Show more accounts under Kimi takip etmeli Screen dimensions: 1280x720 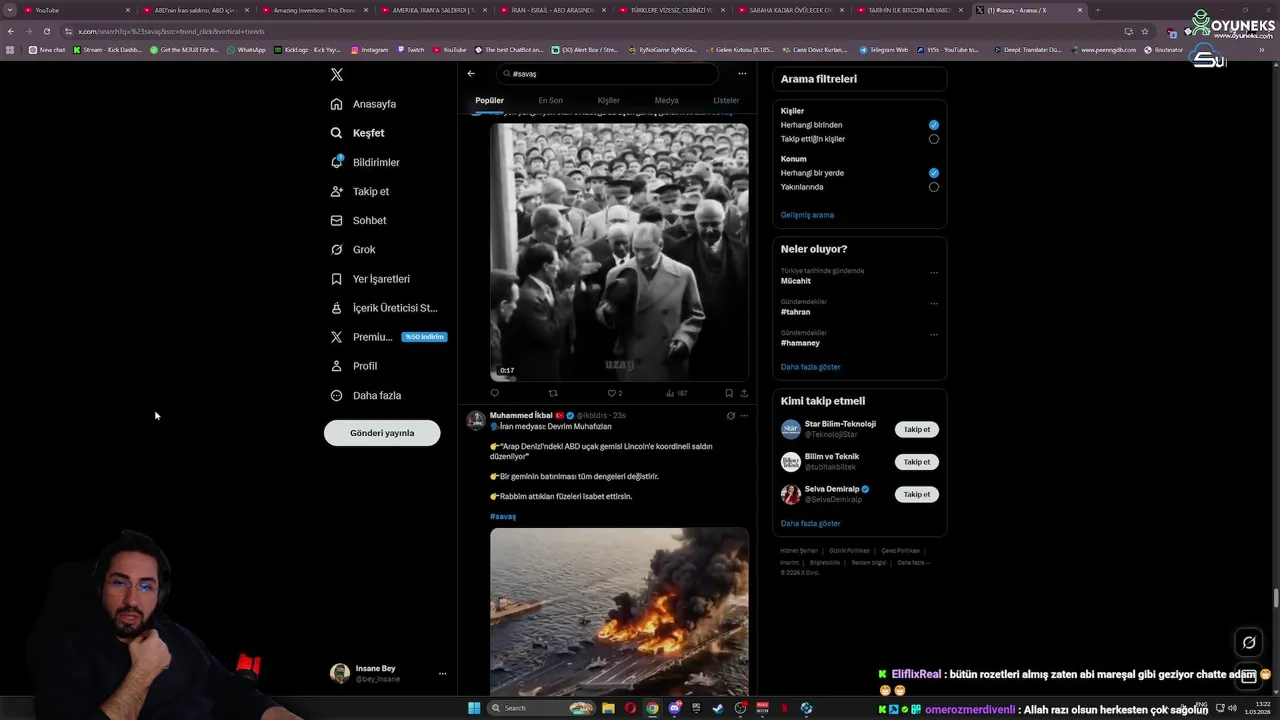810,523
